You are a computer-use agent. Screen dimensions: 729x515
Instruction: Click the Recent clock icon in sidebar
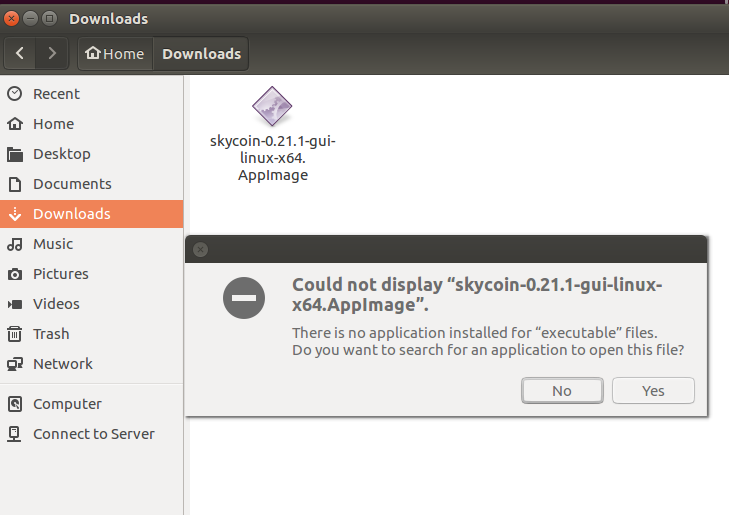pos(15,94)
